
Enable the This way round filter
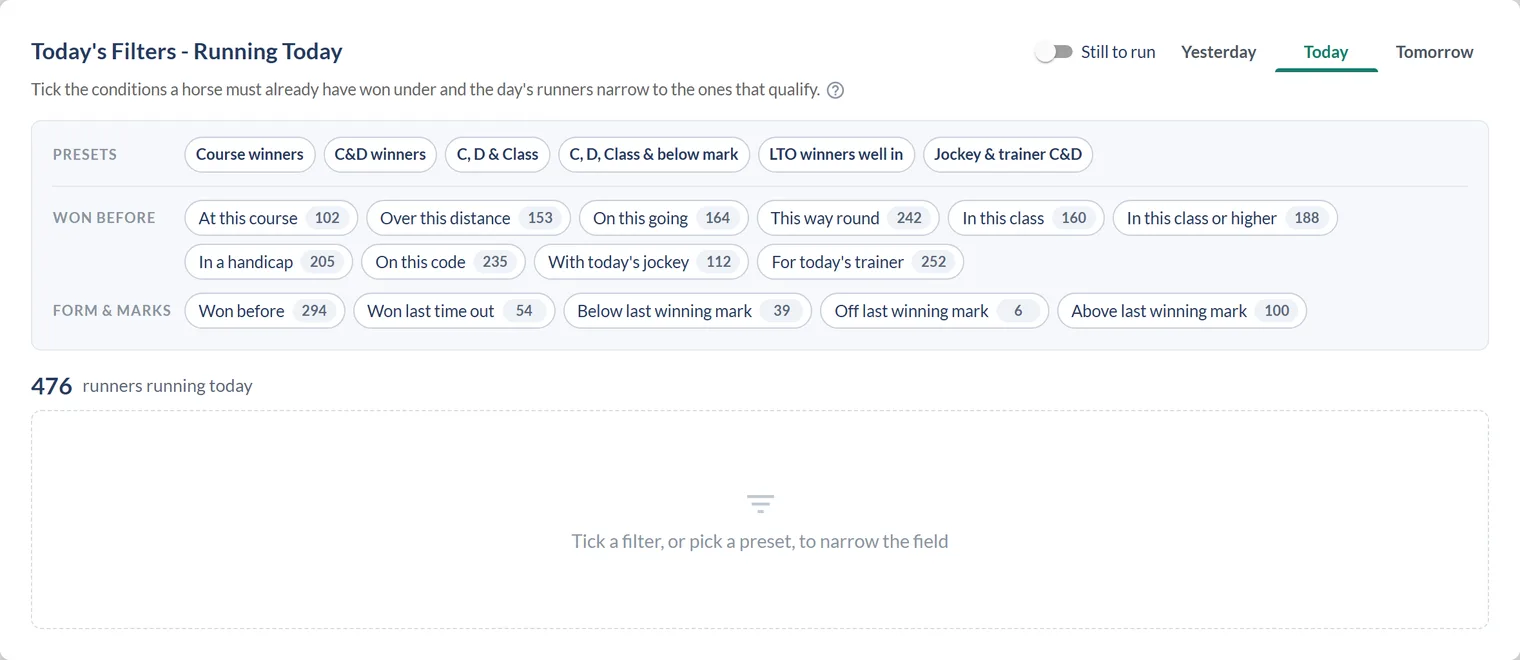pyautogui.click(x=848, y=218)
